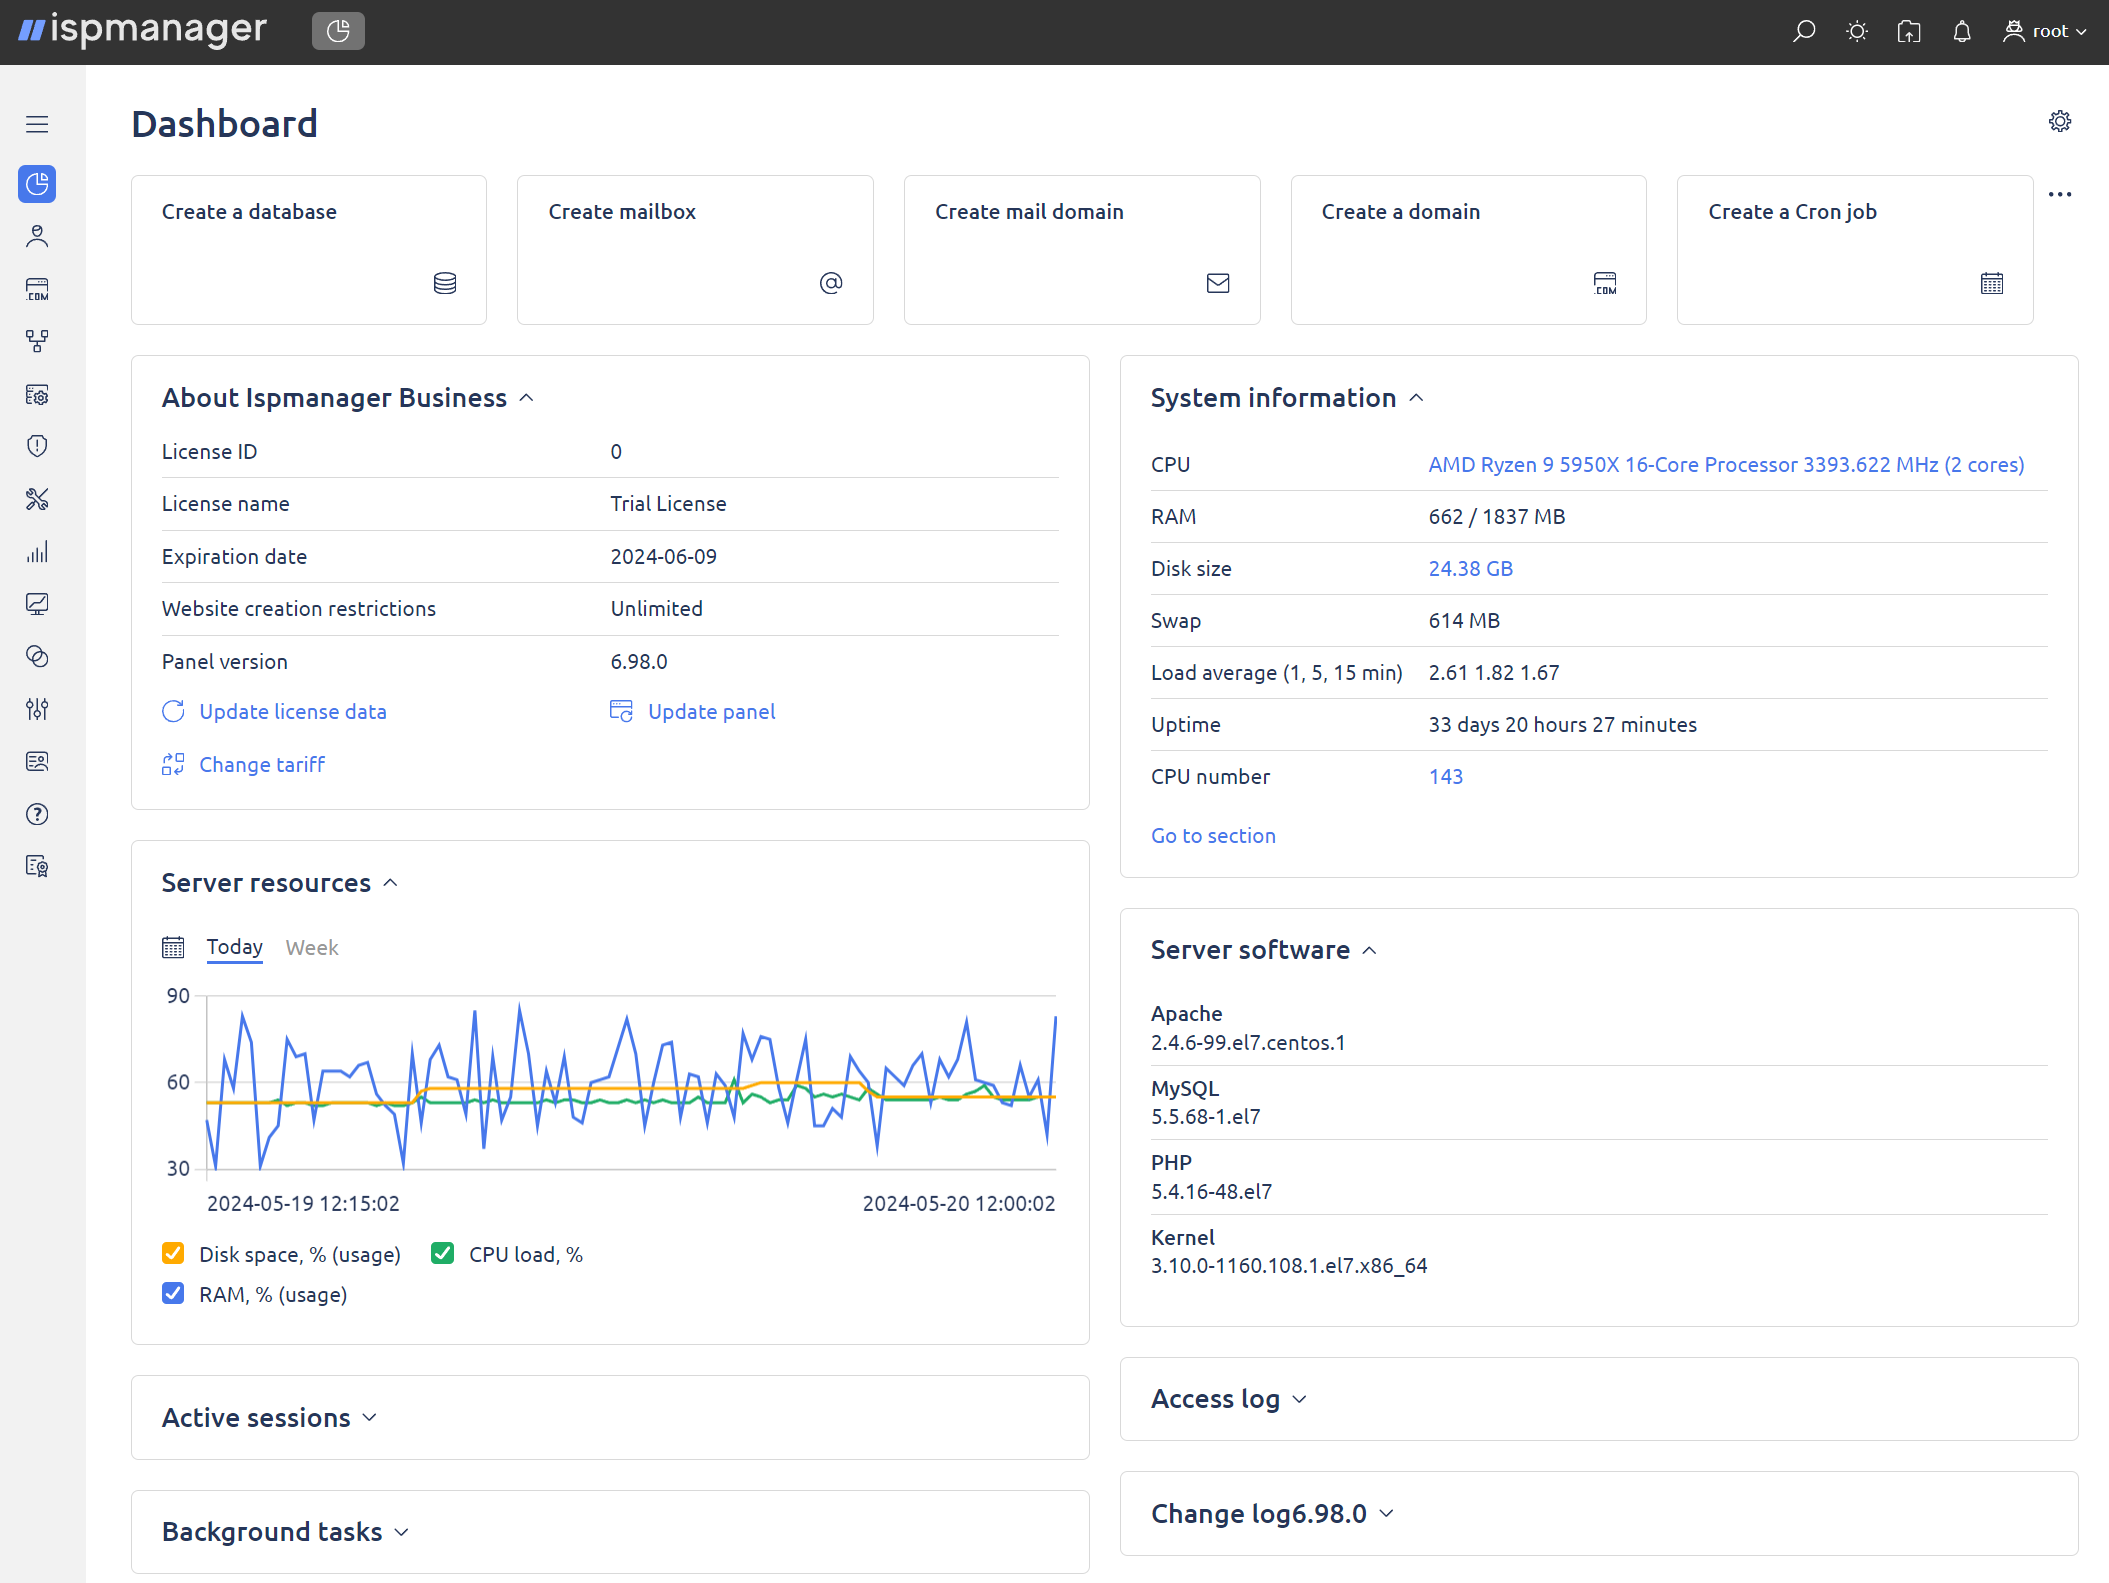Open the network nodes sidebar icon
Viewport: 2109px width, 1583px height.
(x=37, y=341)
